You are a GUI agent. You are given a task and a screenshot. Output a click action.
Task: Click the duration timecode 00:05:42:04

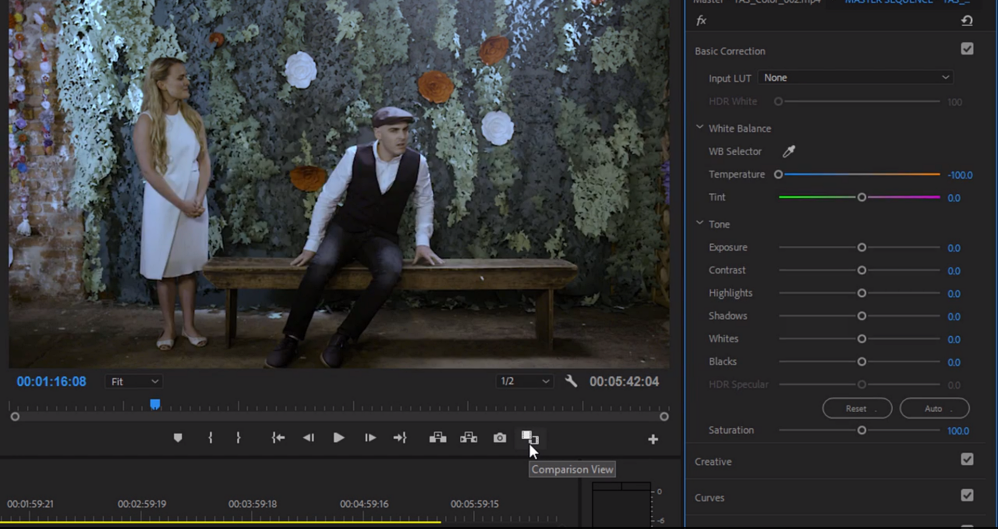624,381
